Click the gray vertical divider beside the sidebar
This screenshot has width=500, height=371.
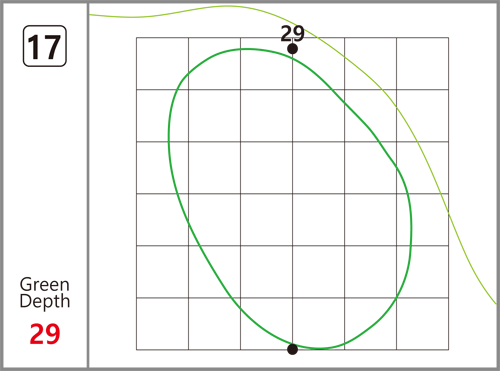tap(88, 185)
